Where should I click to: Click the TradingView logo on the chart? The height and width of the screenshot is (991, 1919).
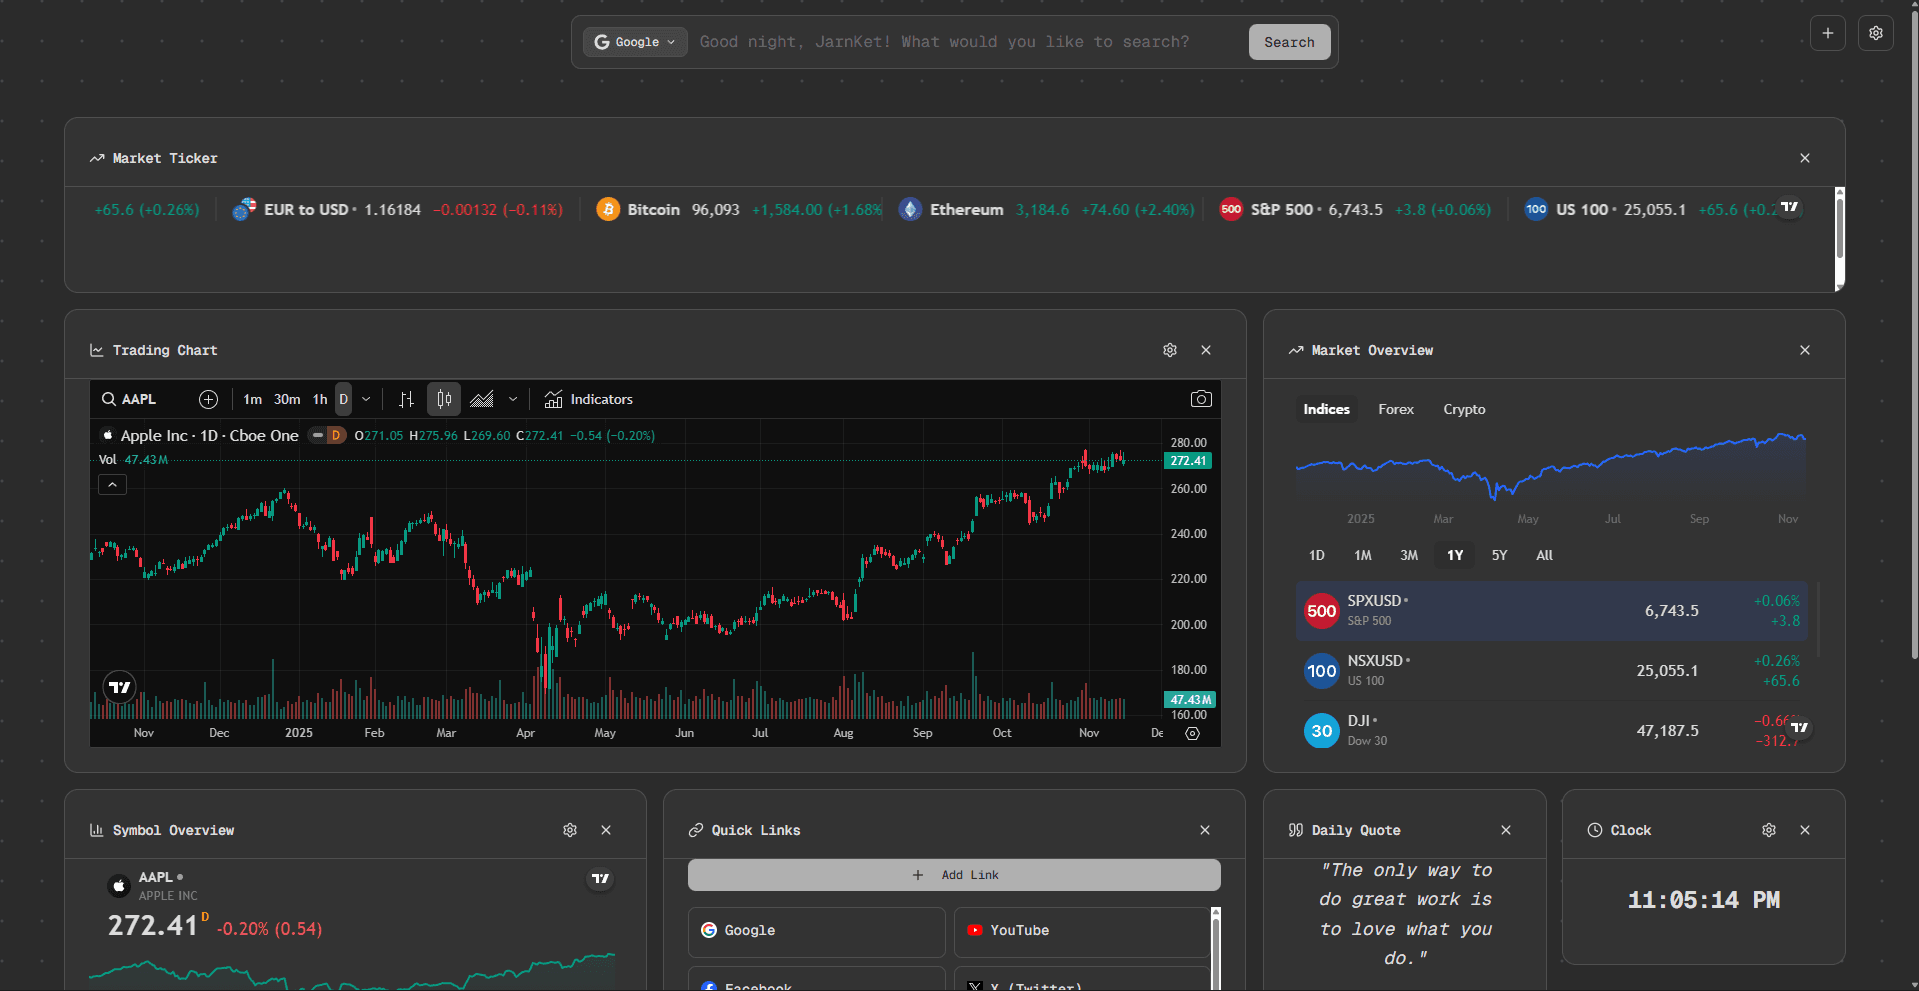coord(118,687)
